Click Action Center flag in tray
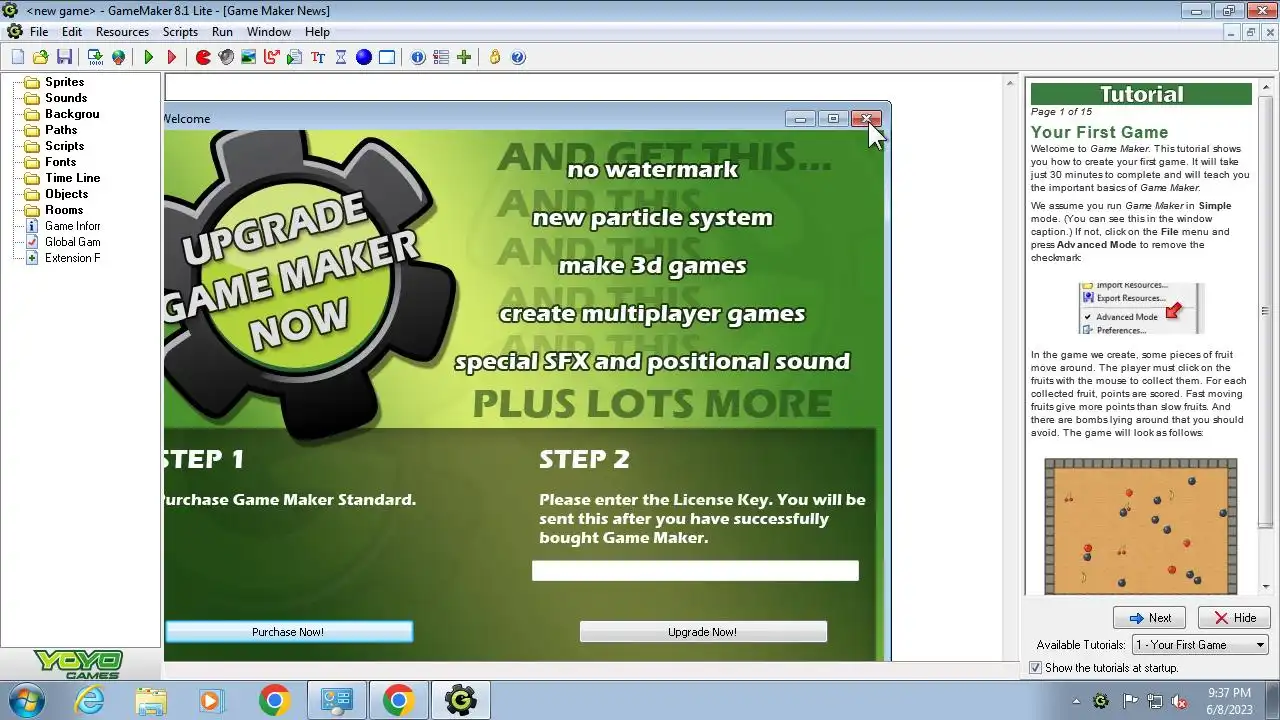Image resolution: width=1280 pixels, height=720 pixels. pyautogui.click(x=1130, y=701)
